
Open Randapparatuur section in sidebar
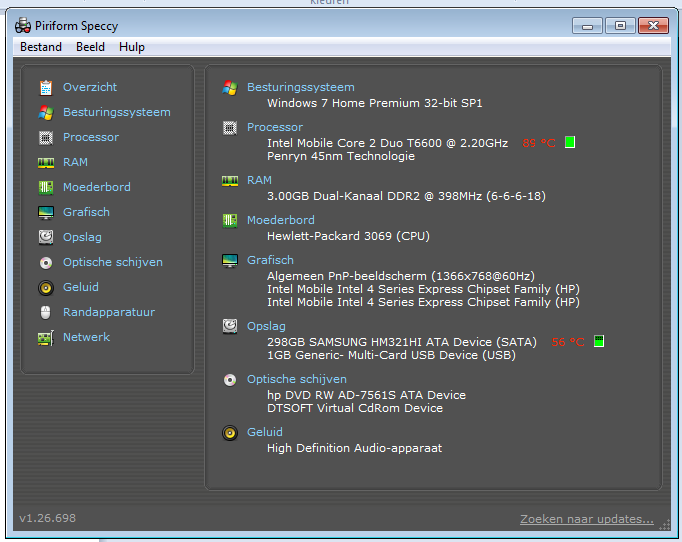tap(109, 312)
